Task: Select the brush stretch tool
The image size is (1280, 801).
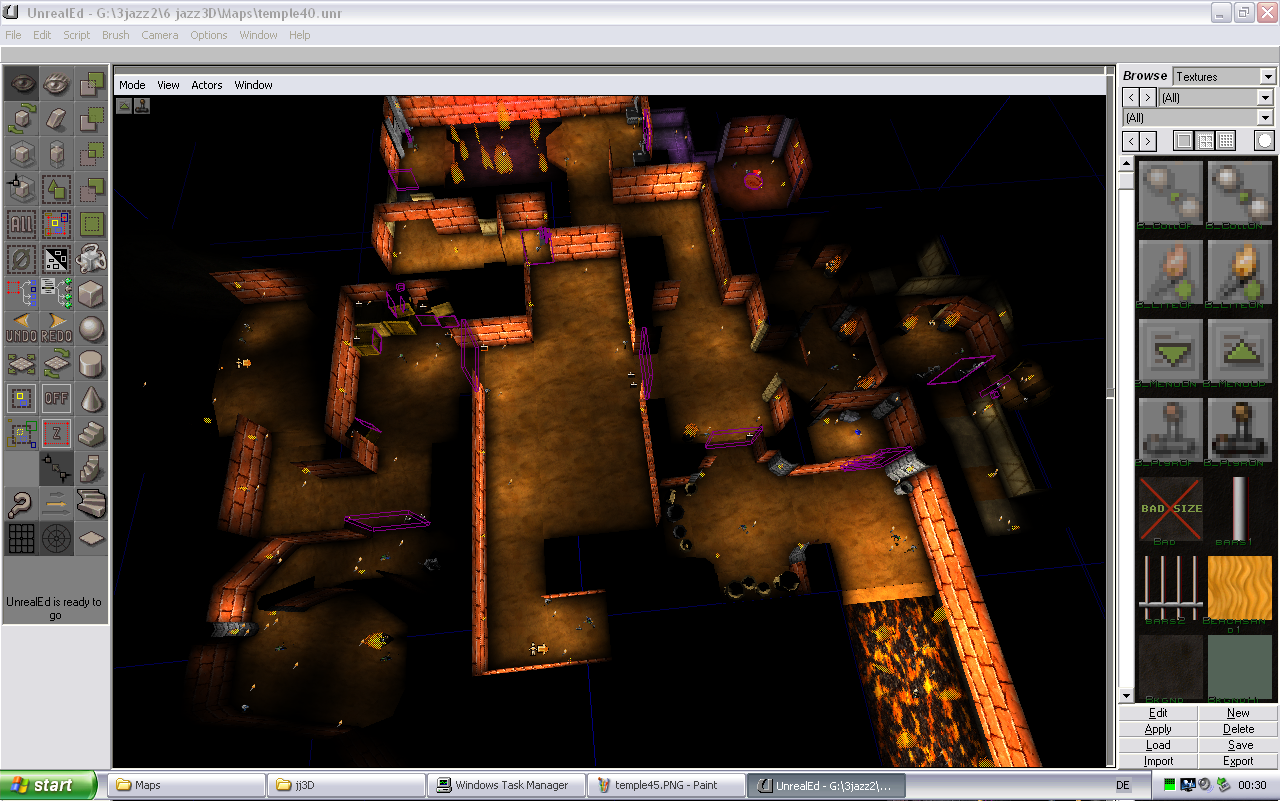Action: pos(57,154)
